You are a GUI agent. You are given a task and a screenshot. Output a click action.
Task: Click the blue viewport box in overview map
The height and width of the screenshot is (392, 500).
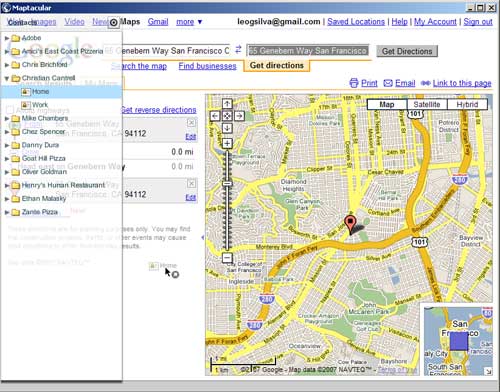click(459, 341)
